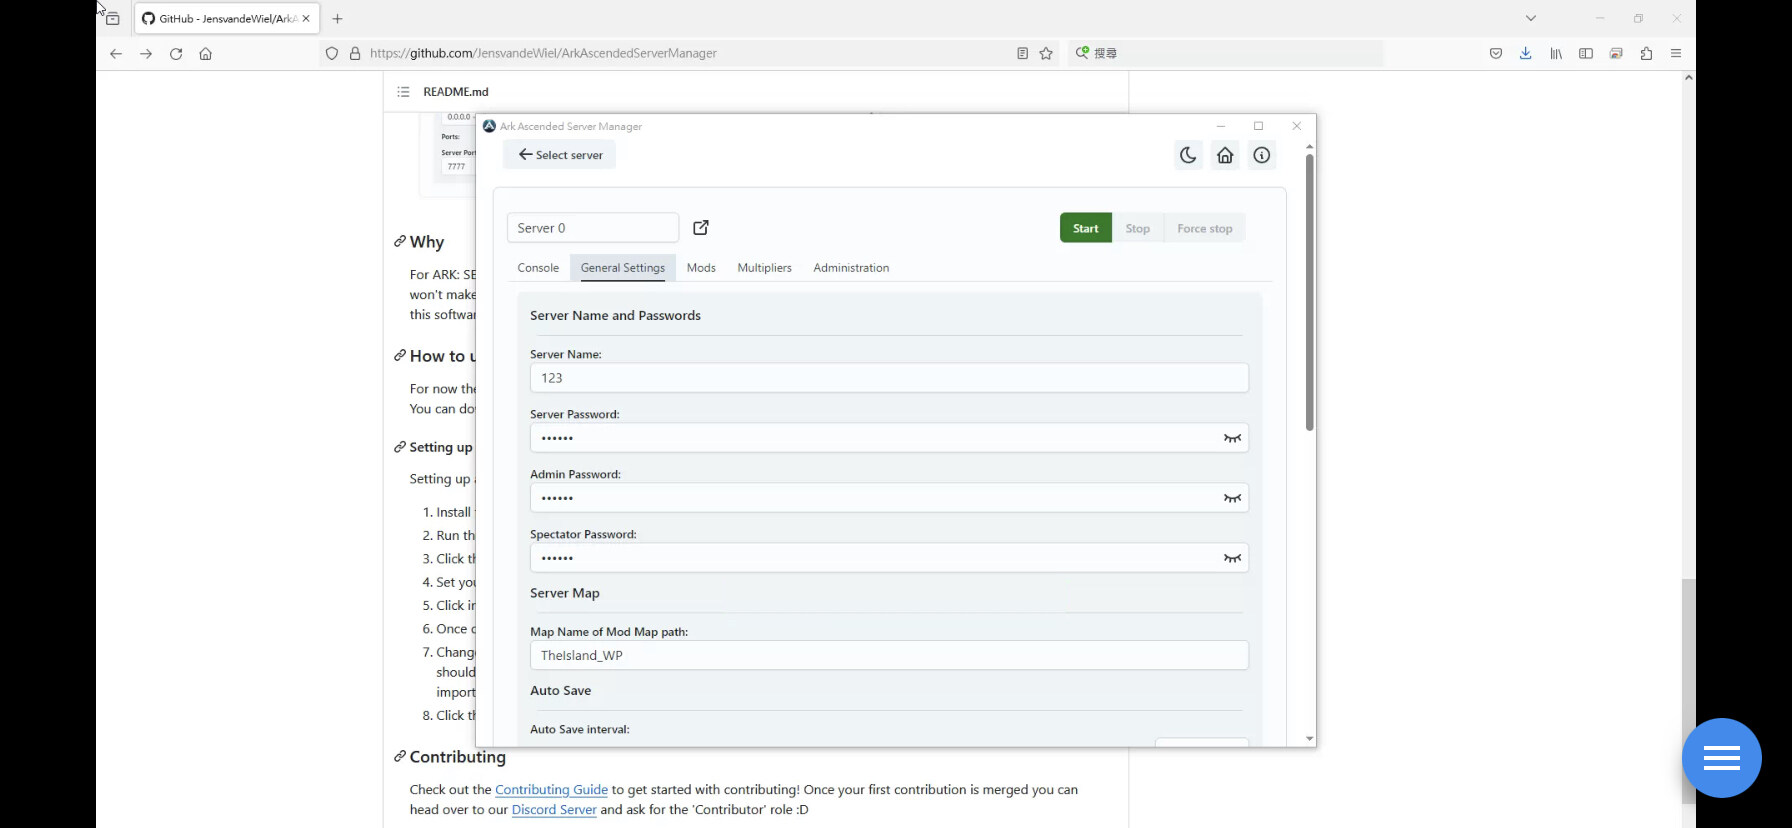The image size is (1792, 828).
Task: Open the README outline list icon
Action: (x=403, y=92)
